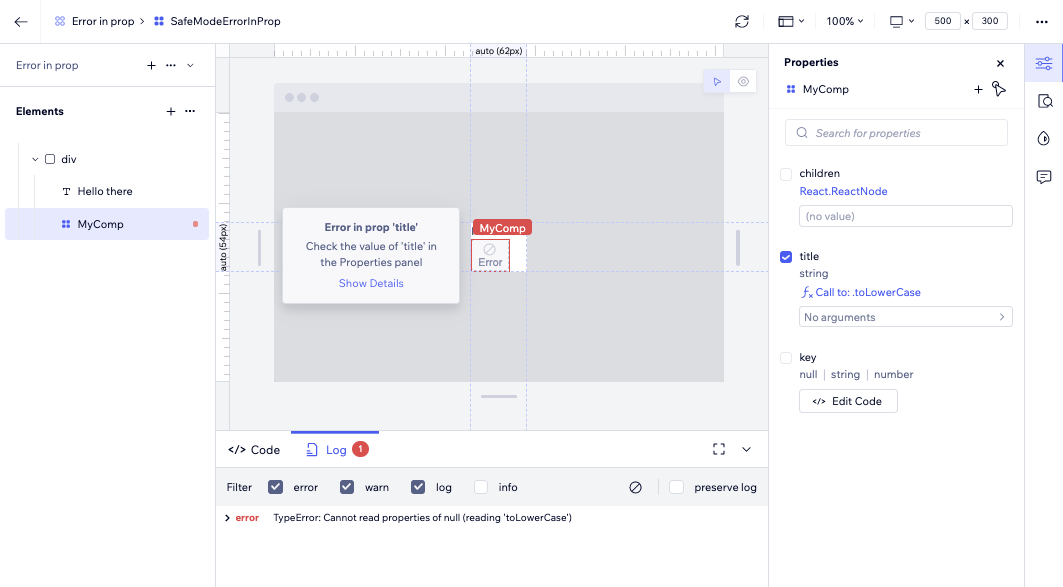
Task: Select the Hello there text element
Action: click(x=107, y=192)
